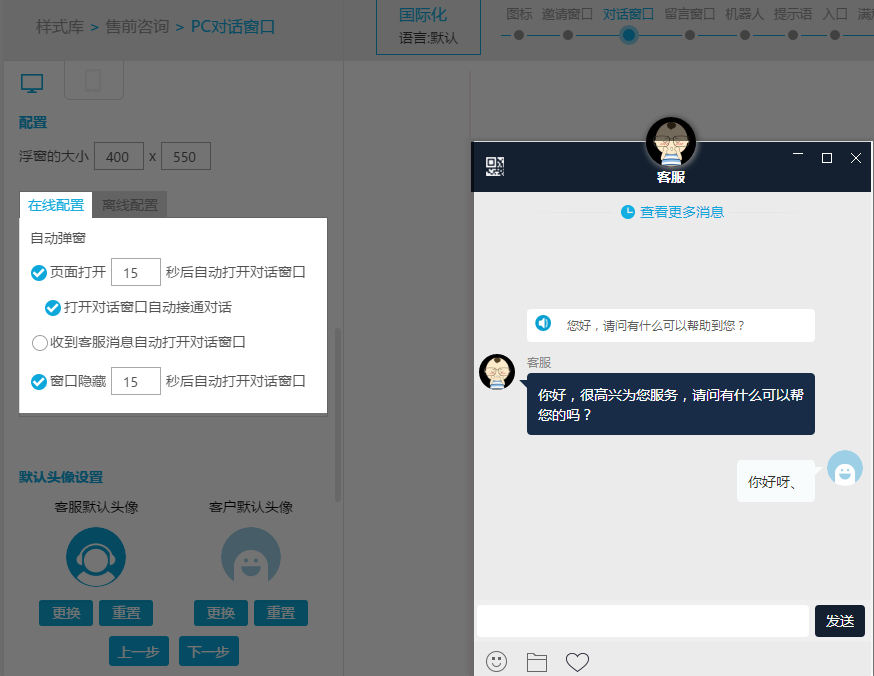The image size is (874, 676).
Task: Click the customer avatar beside 你好呀
Action: (844, 468)
